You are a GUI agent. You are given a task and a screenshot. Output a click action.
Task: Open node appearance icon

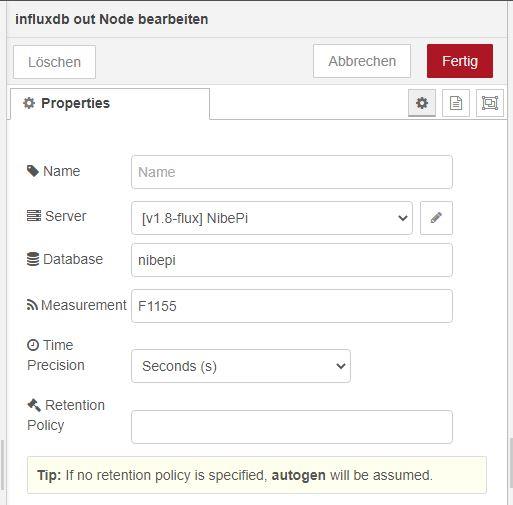490,103
